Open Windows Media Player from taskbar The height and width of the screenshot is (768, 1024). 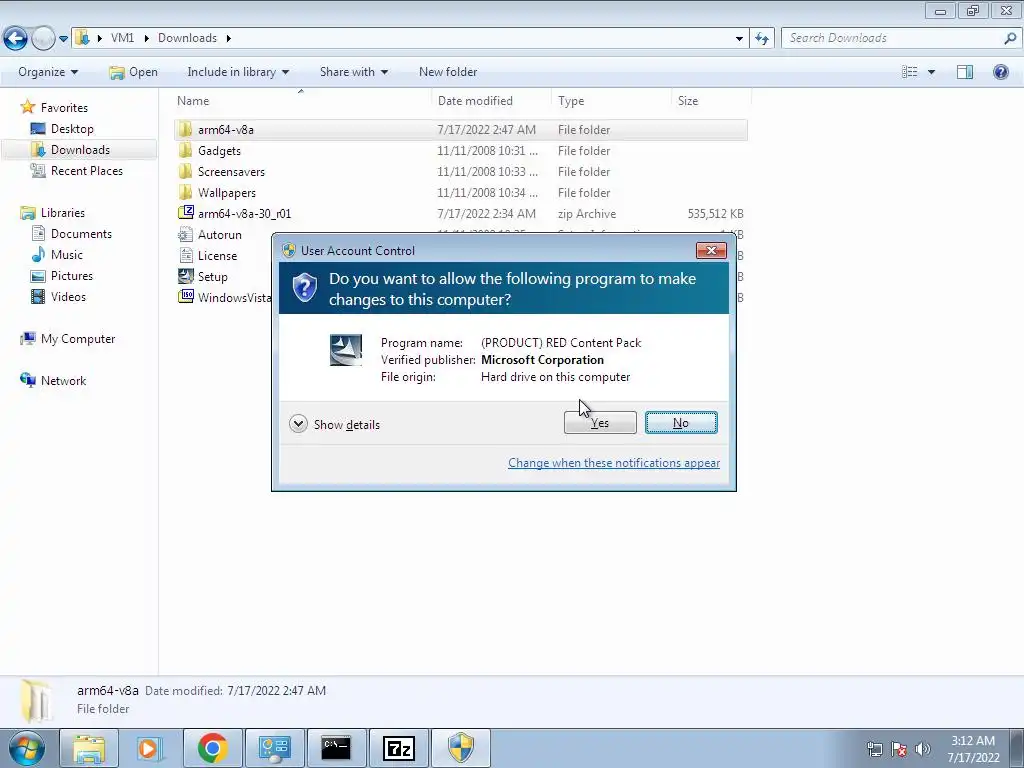pos(150,748)
